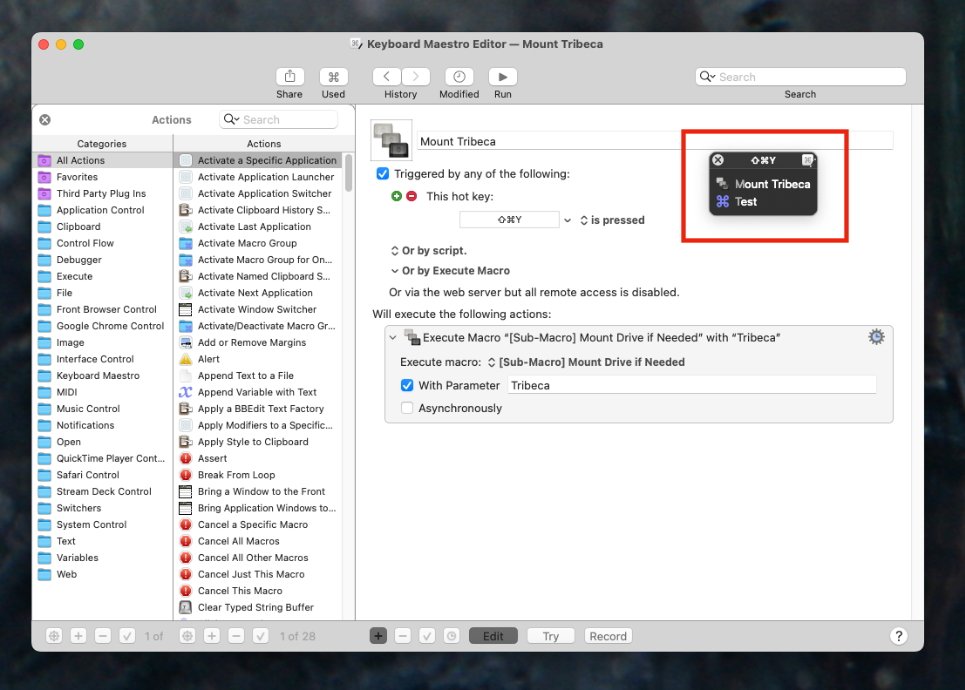The height and width of the screenshot is (690, 965).
Task: Click the palette top-right corner icon
Action: (x=808, y=160)
